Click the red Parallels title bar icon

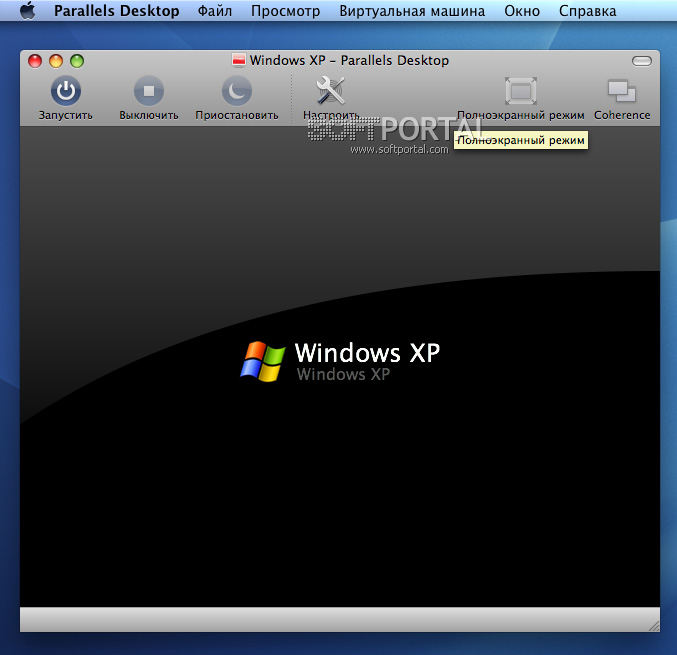click(x=238, y=60)
